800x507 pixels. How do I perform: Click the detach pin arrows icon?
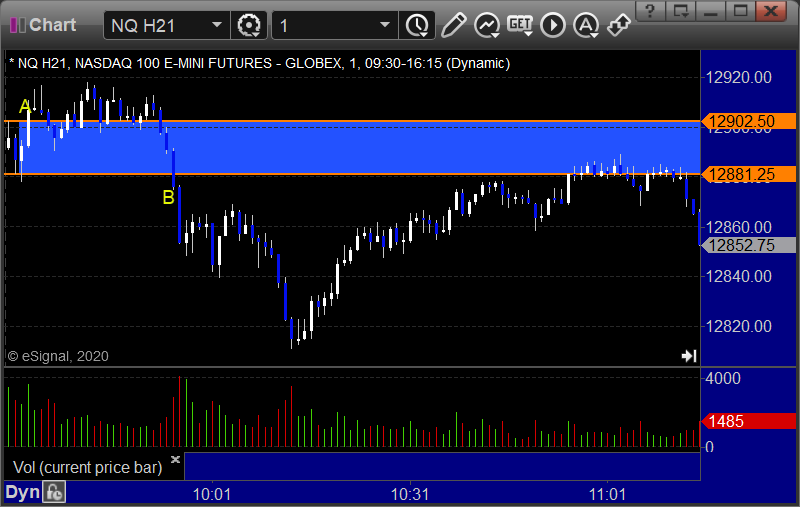(619, 25)
